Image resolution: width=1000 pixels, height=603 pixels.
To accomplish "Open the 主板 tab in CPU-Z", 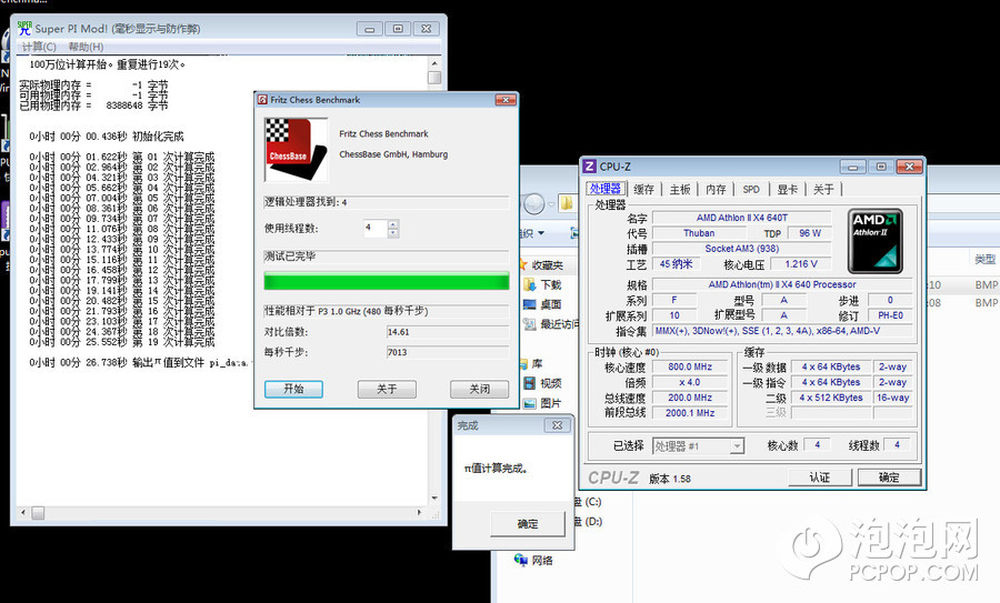I will pos(680,189).
